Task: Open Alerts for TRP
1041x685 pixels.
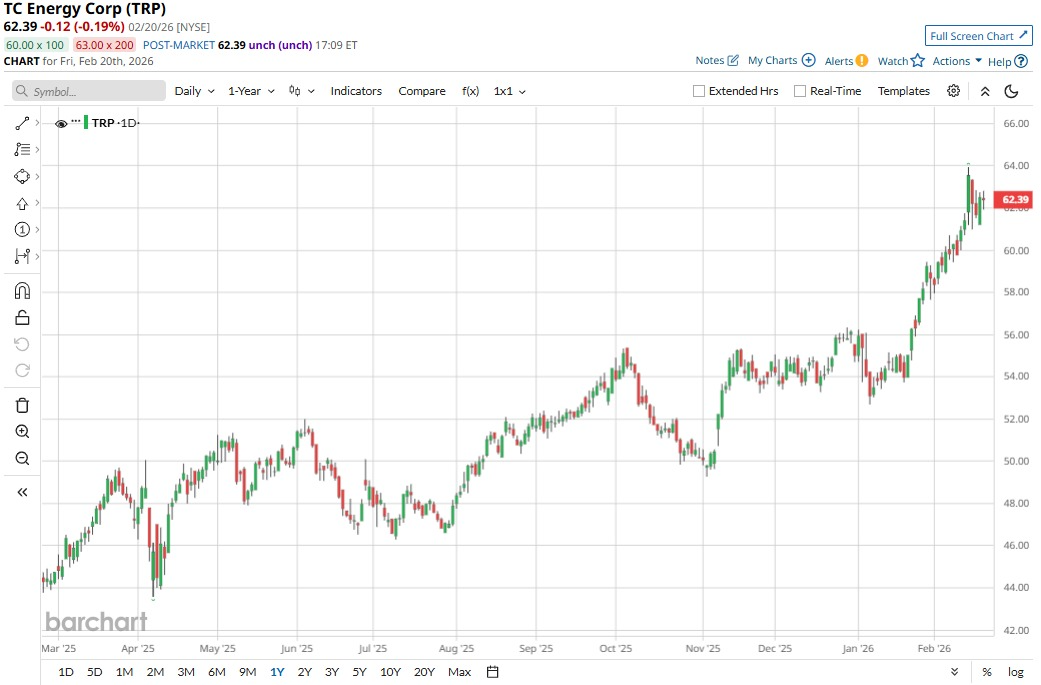Action: (x=846, y=61)
